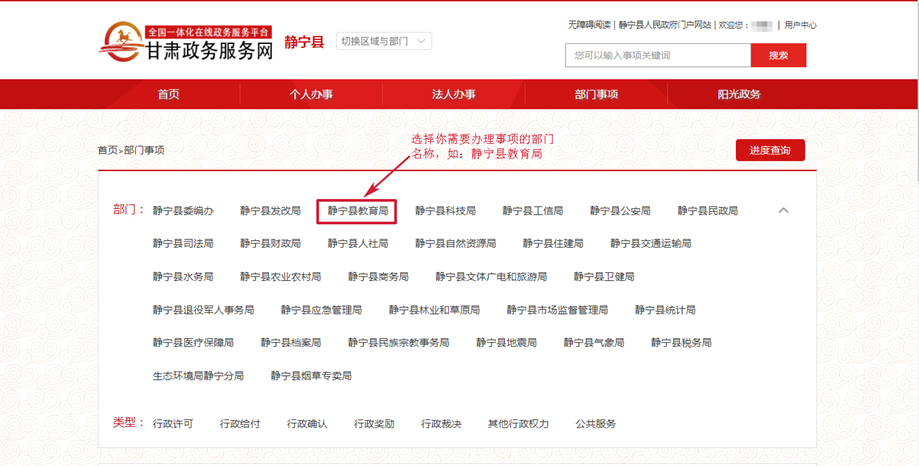919x466 pixels.
Task: Go to 用户中心
Action: tap(801, 25)
